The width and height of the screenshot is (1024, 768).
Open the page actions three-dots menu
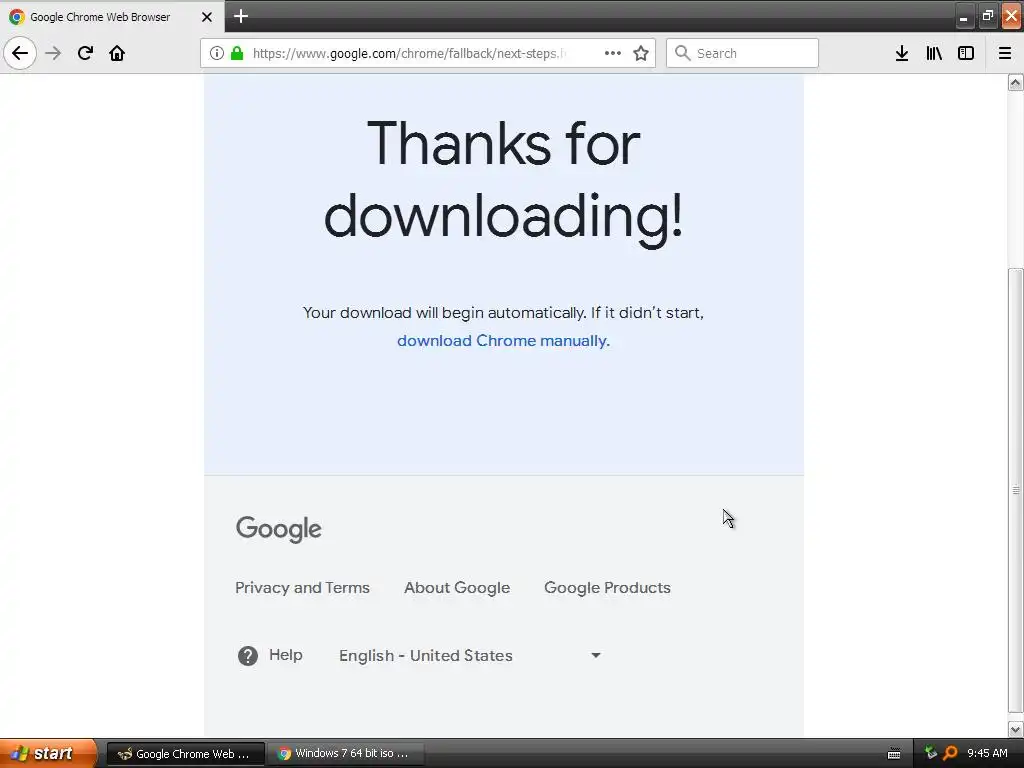(613, 53)
